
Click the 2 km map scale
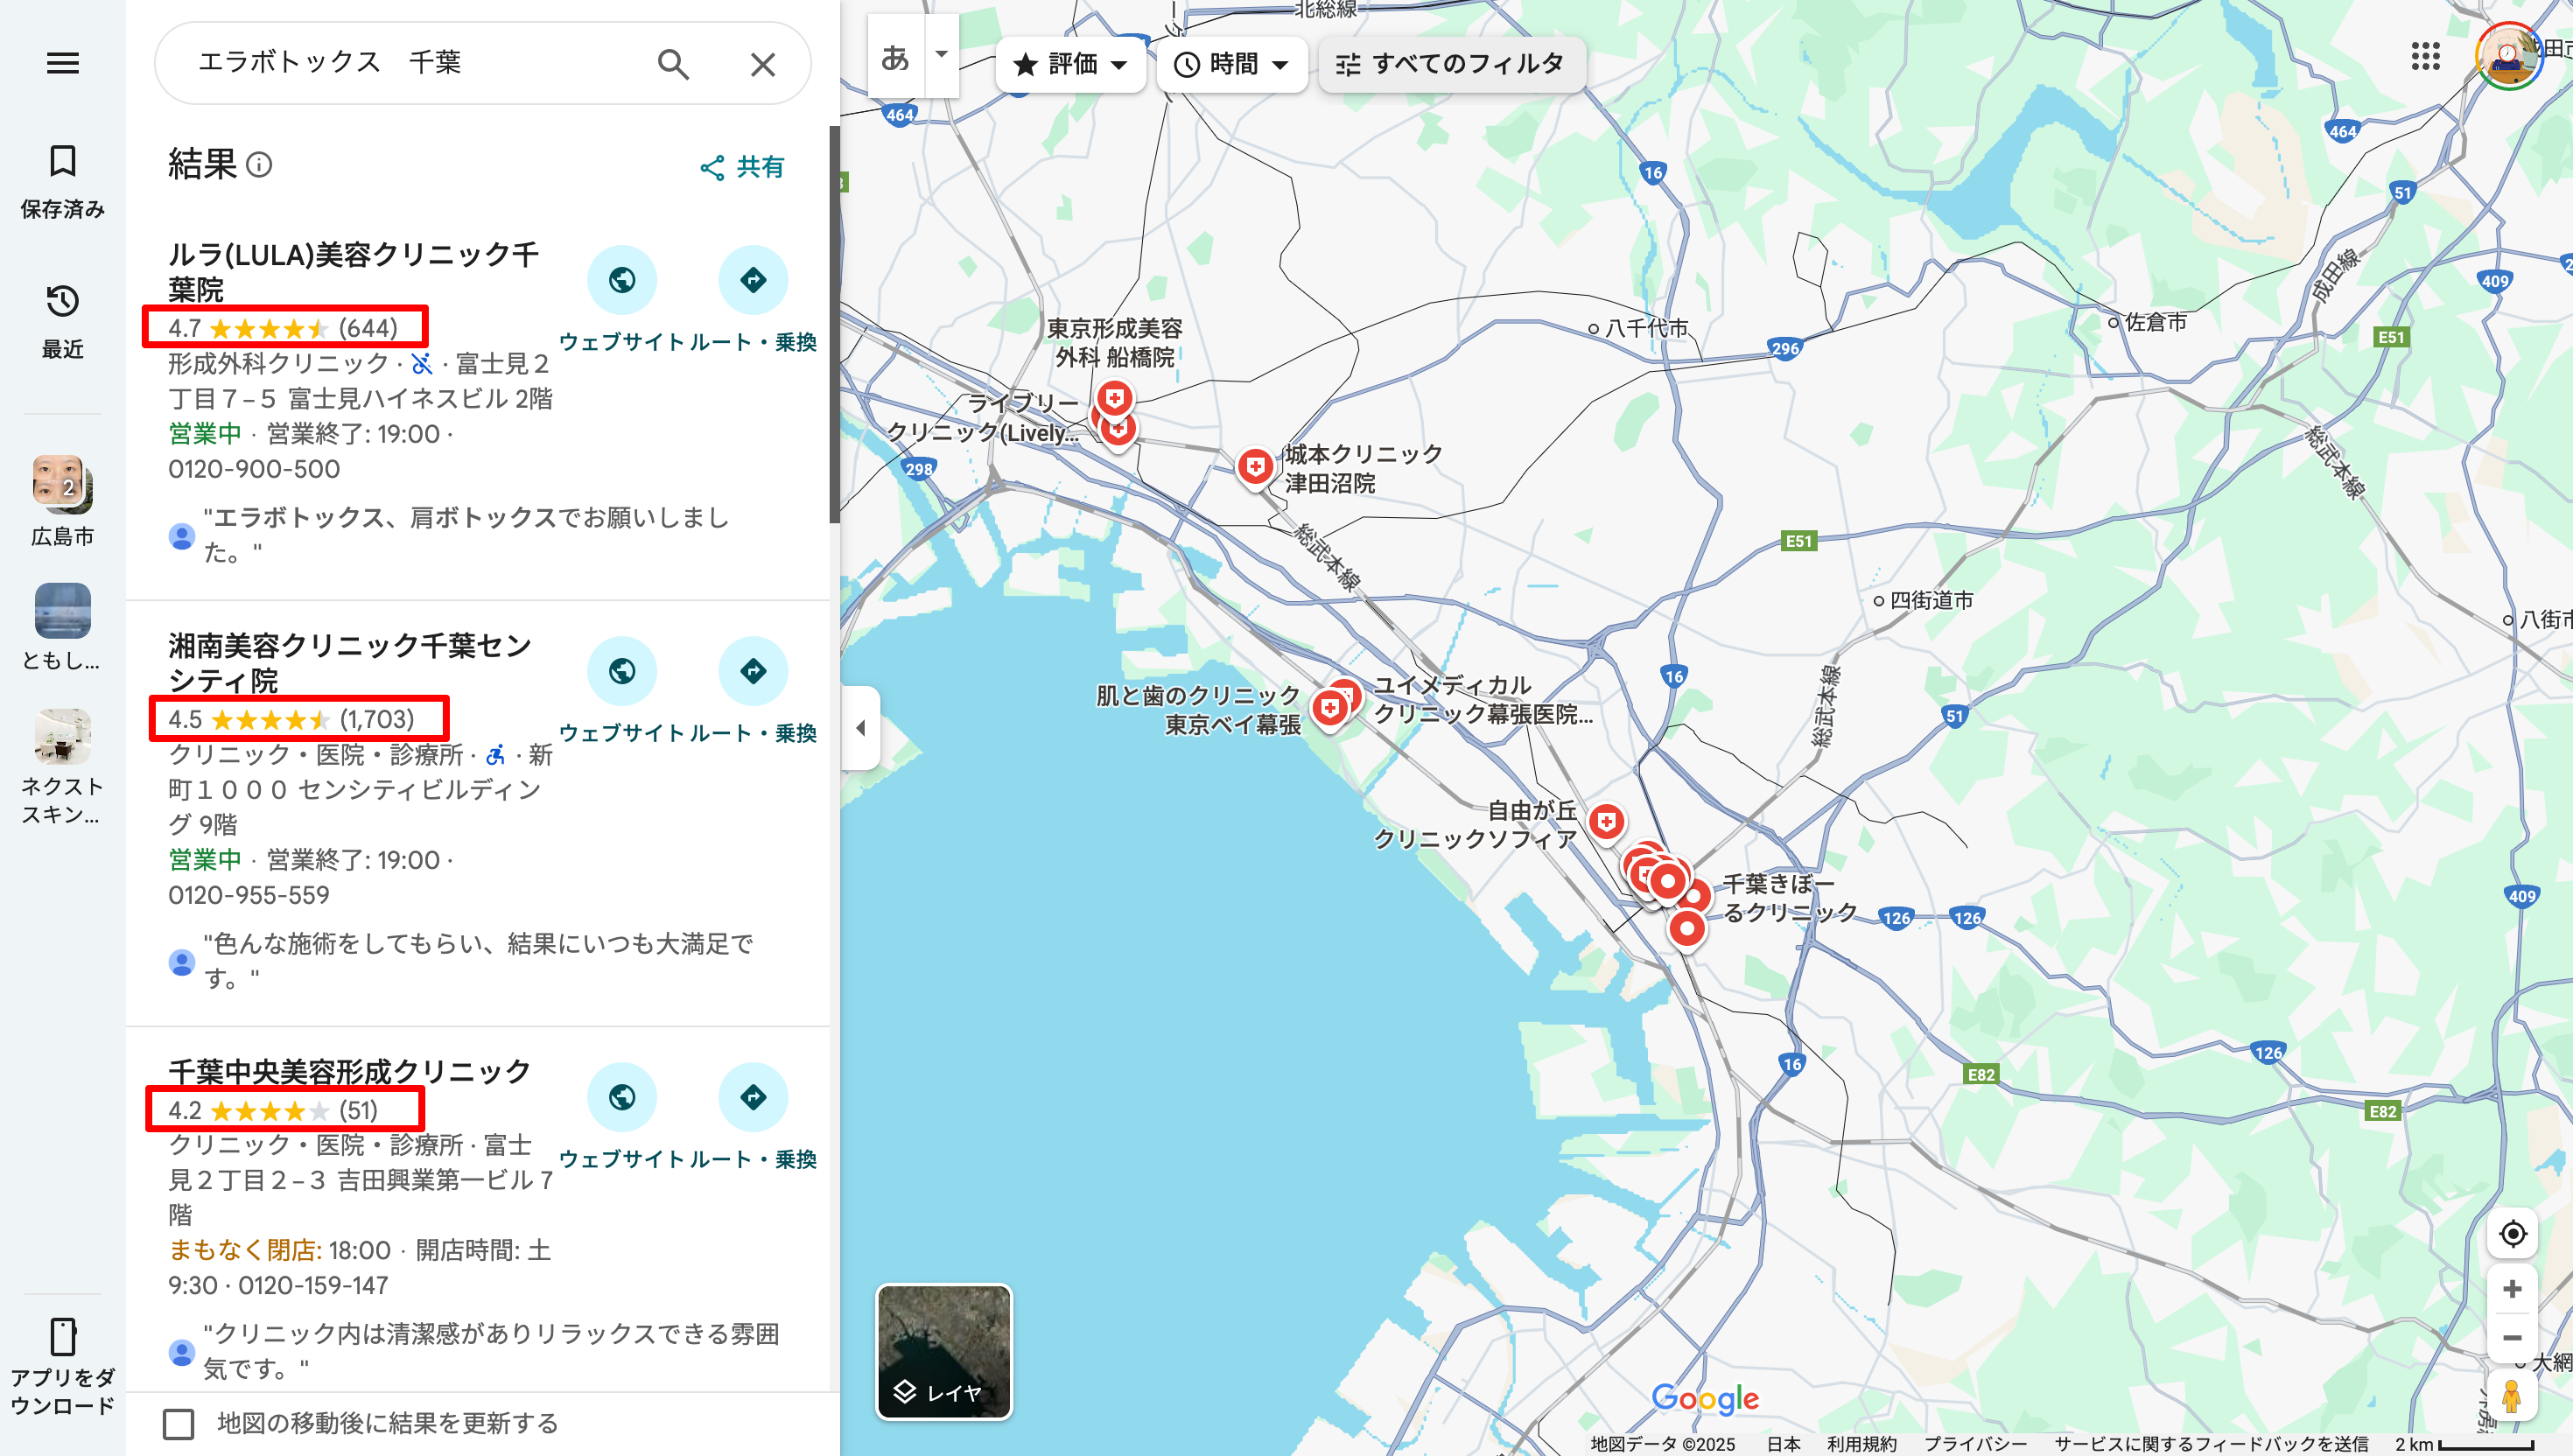point(2464,1443)
